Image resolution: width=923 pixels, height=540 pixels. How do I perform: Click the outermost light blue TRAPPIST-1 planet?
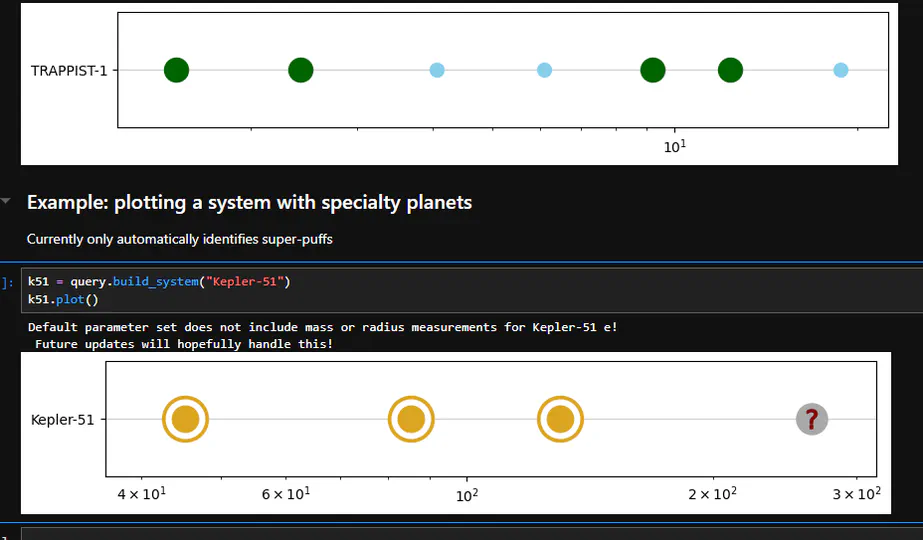(841, 70)
